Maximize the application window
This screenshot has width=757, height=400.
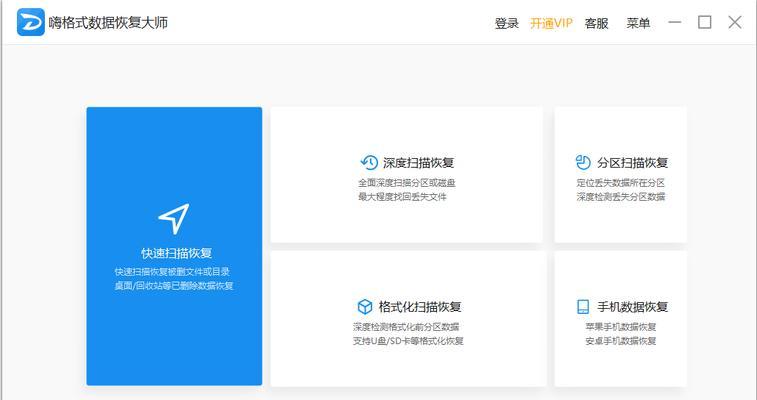pyautogui.click(x=705, y=22)
